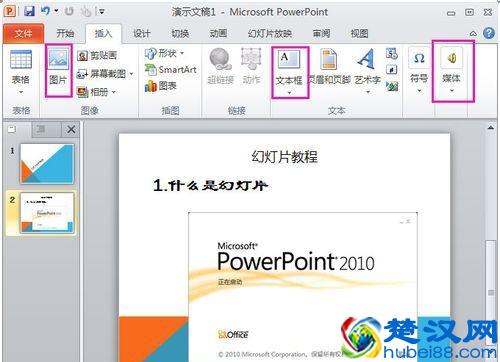Expand the undo history dropdown arrow
500x362 pixels.
coord(56,11)
